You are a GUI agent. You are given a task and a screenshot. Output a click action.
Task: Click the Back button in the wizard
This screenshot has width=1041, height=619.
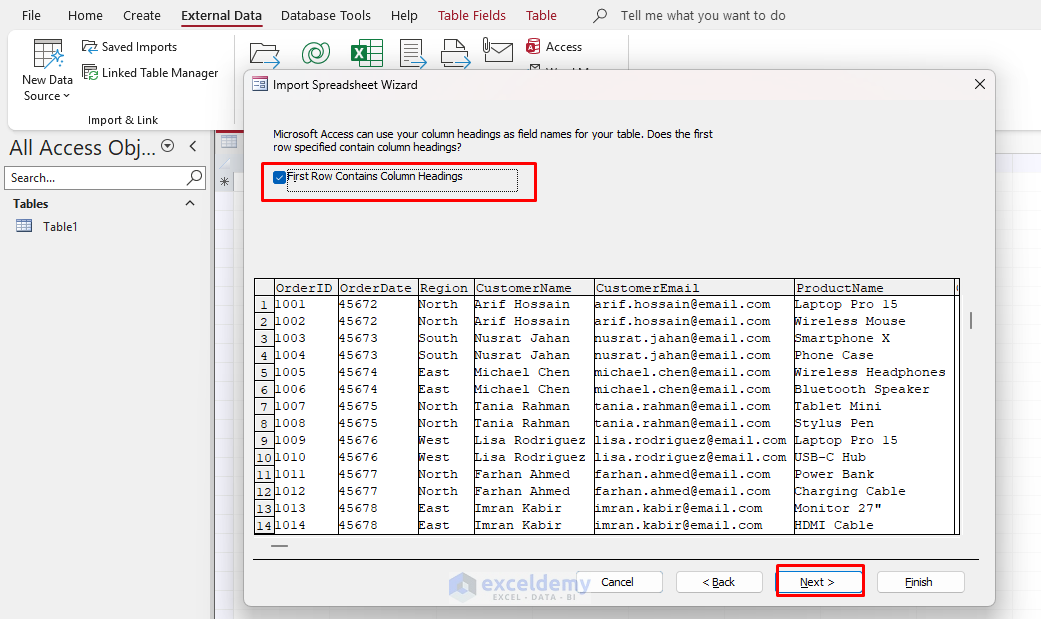point(719,582)
